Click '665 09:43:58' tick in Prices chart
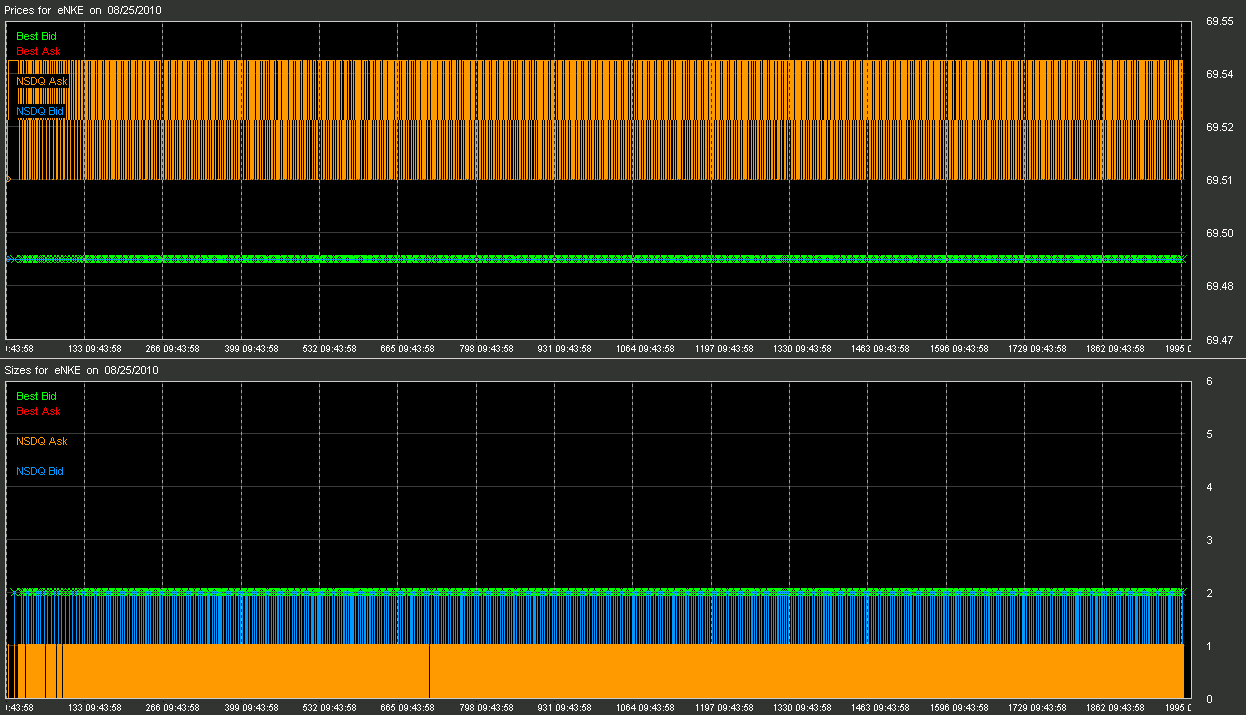The width and height of the screenshot is (1246, 715). 407,349
